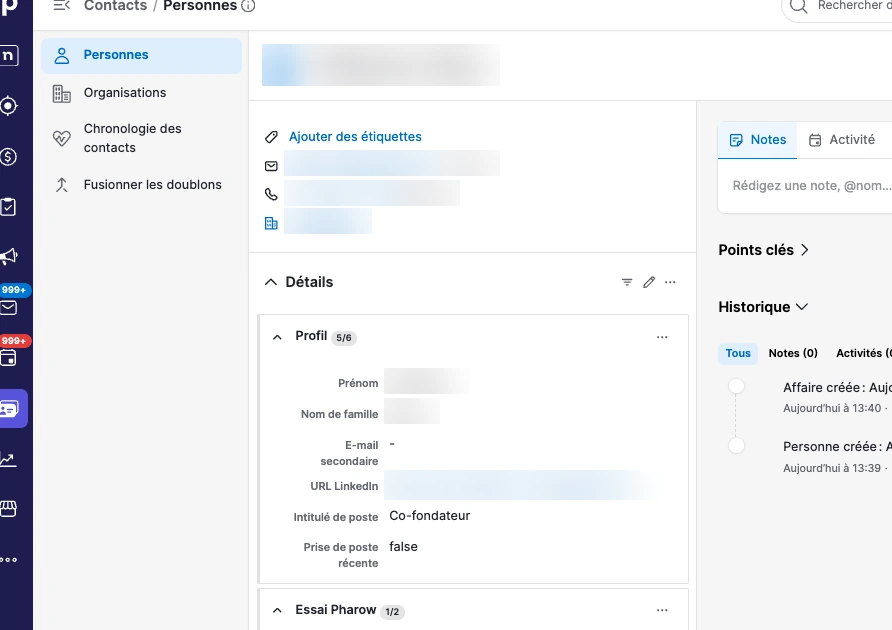Click the blue 999+ mail badge
892x630 pixels.
15,290
